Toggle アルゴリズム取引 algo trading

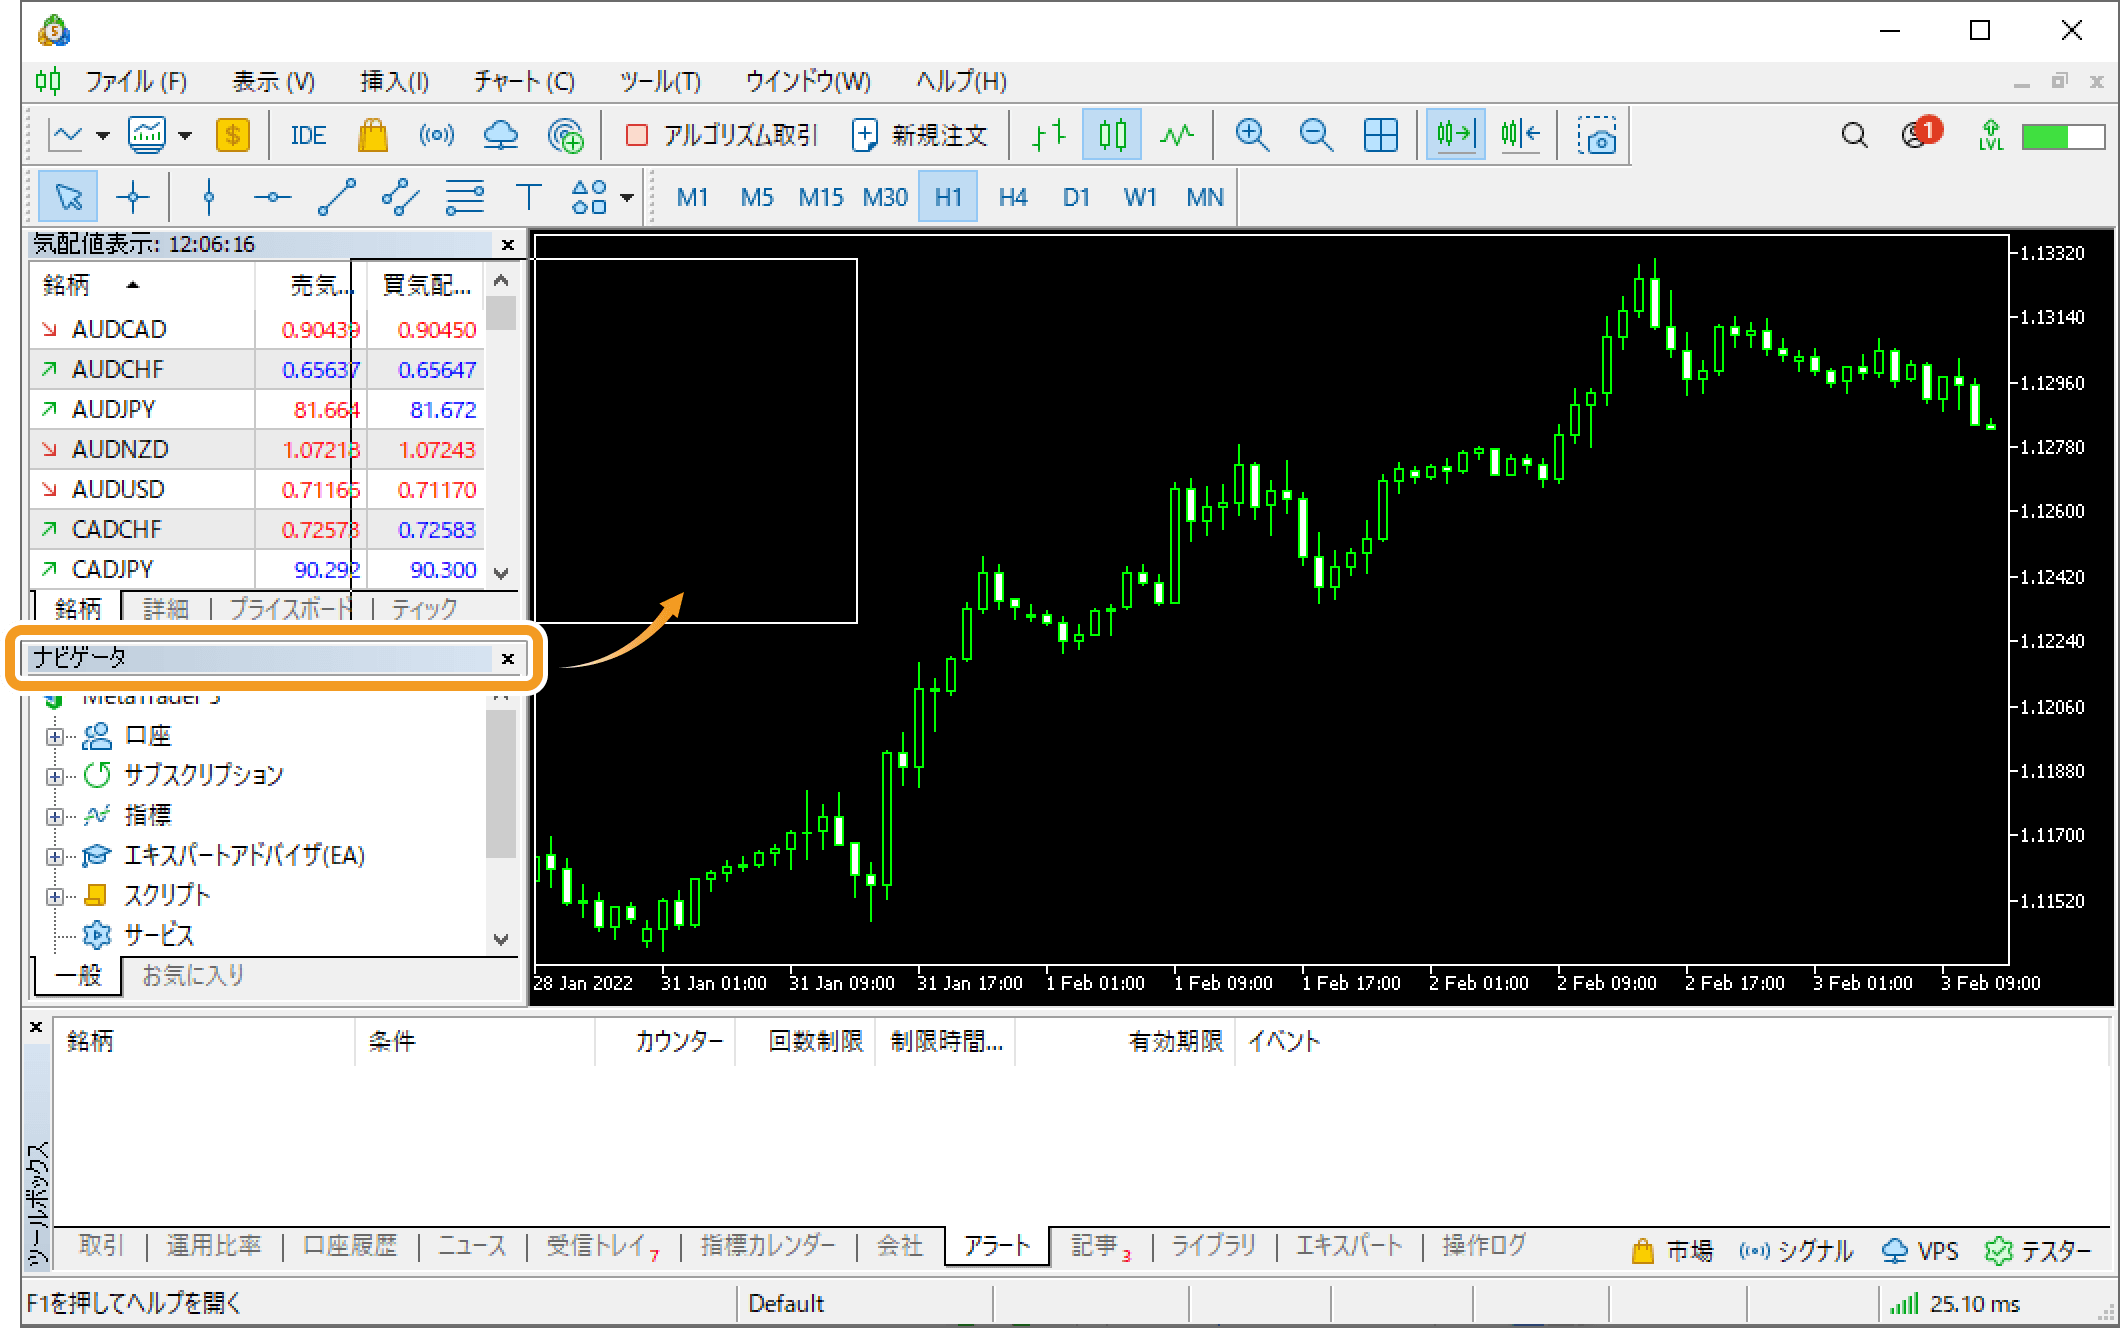point(721,135)
